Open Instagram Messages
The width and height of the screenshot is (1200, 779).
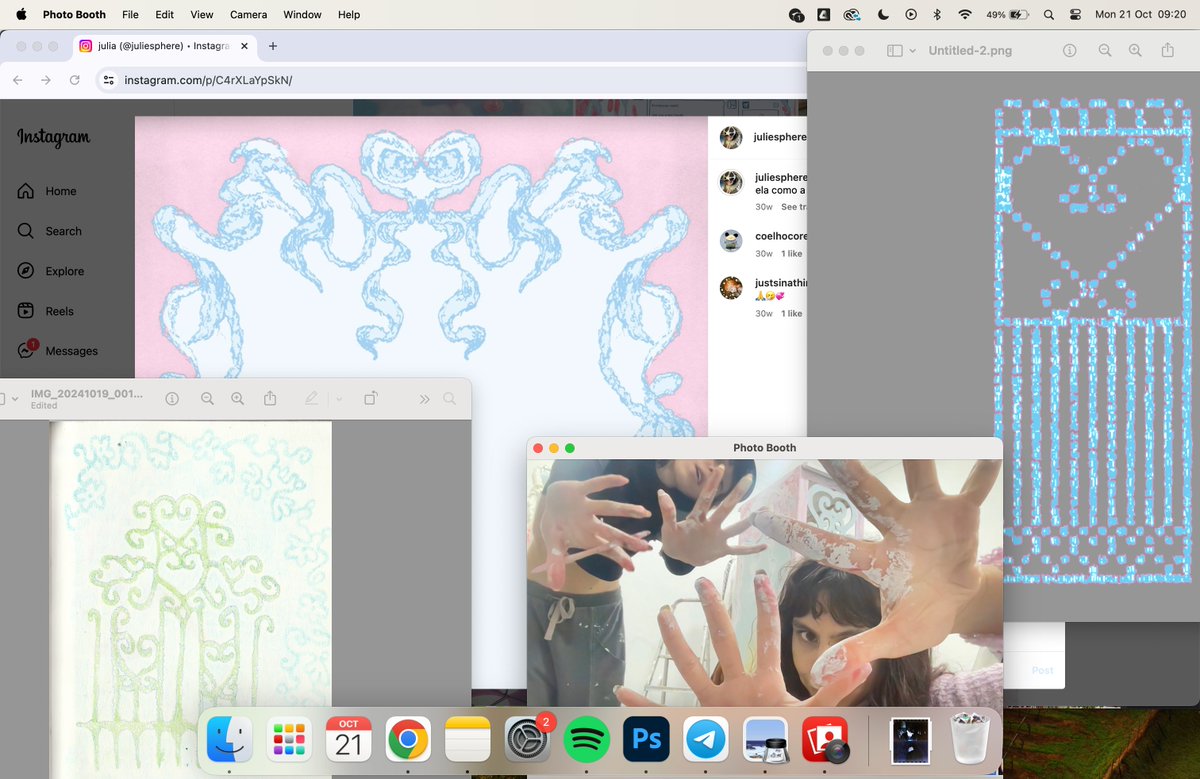coord(57,351)
